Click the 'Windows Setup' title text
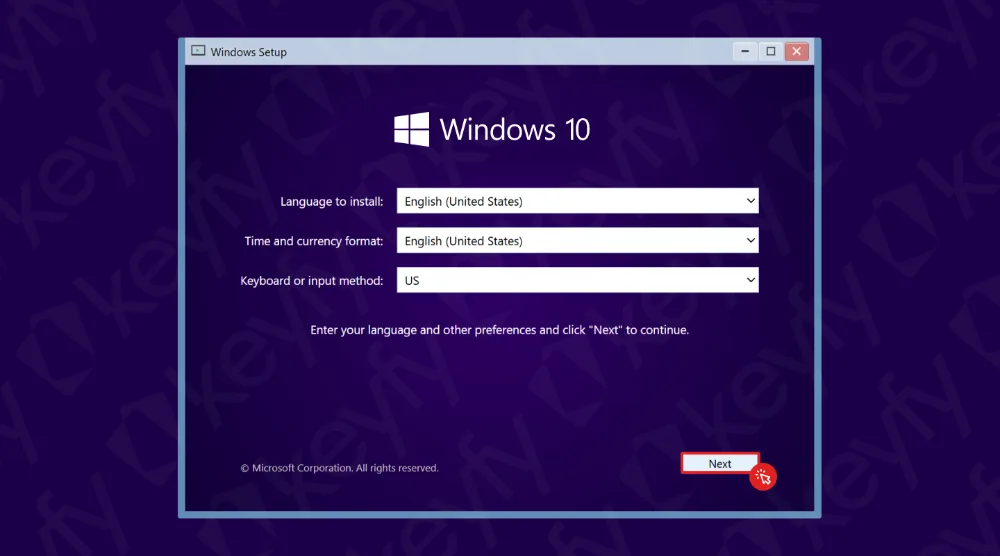This screenshot has height=556, width=1000. (x=249, y=52)
